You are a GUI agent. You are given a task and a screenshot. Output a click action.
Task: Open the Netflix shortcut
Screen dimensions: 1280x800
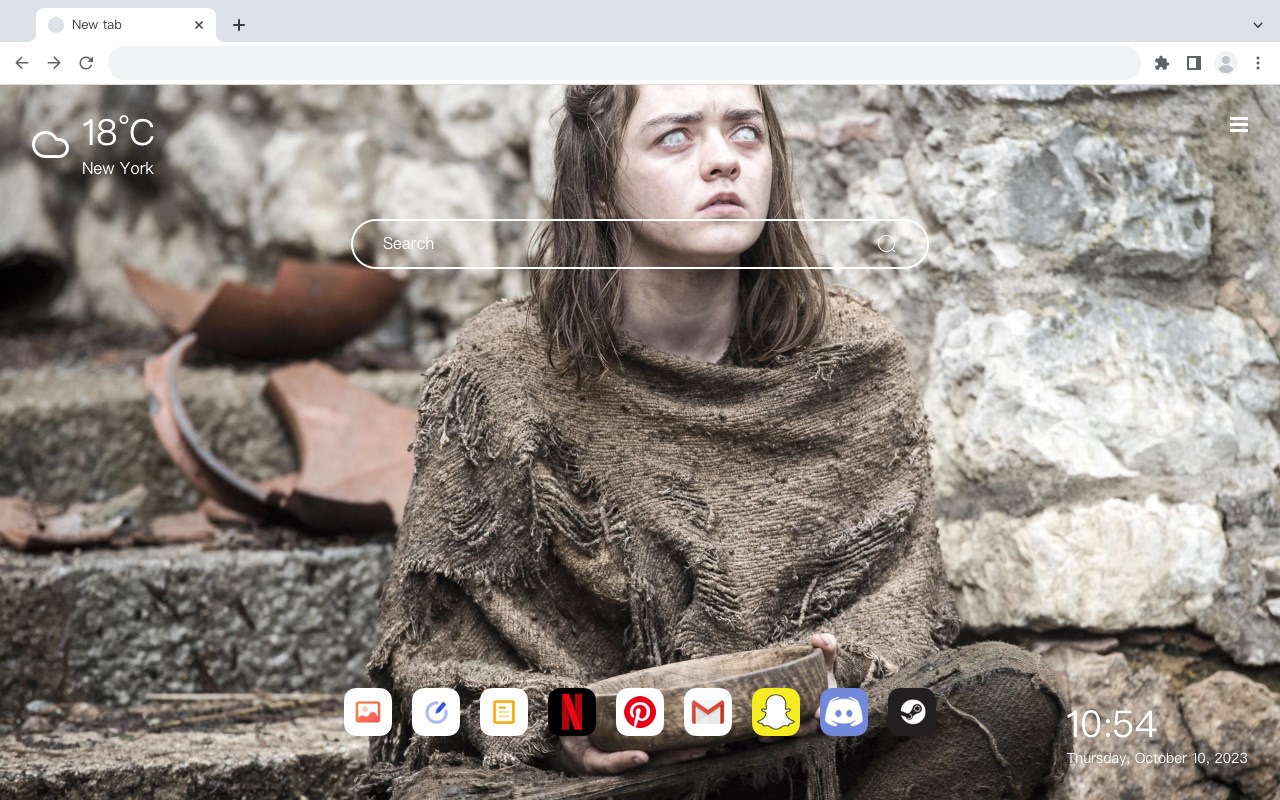click(x=572, y=712)
